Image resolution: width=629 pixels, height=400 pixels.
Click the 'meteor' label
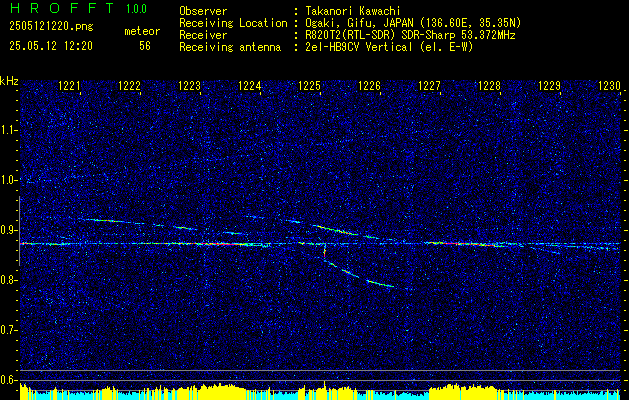(x=142, y=31)
